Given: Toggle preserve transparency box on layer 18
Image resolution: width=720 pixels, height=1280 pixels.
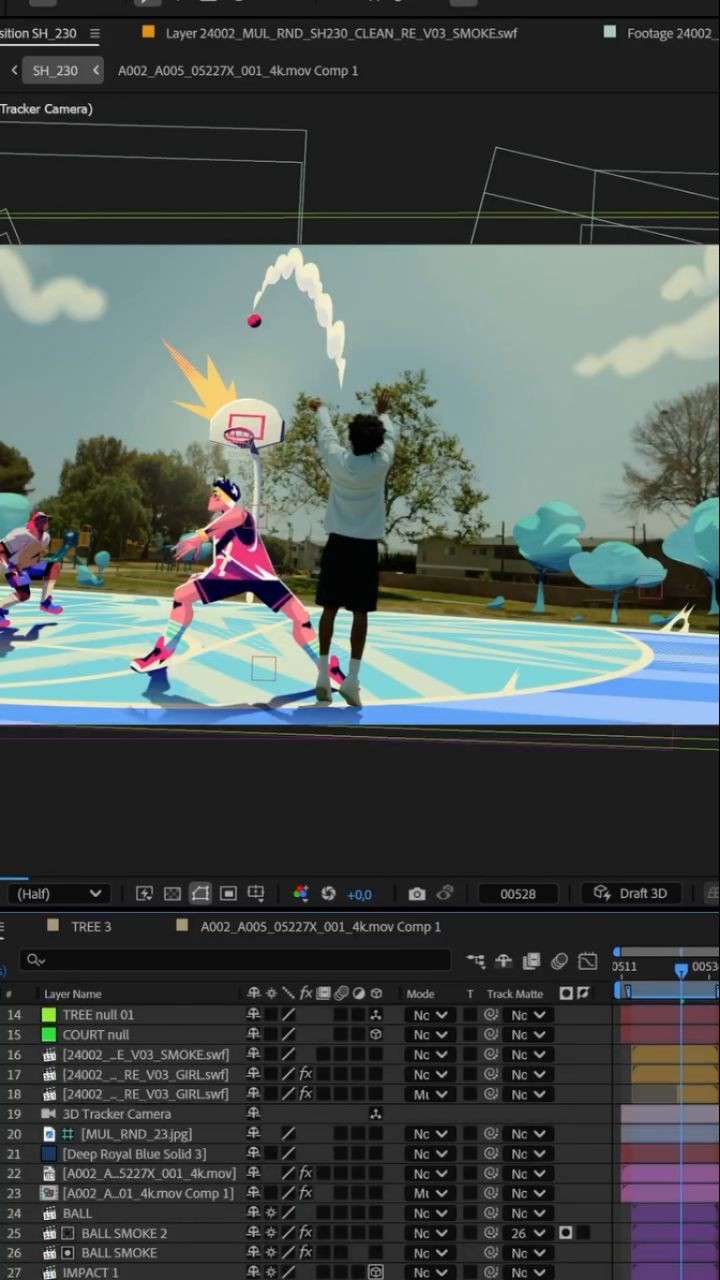Looking at the screenshot, I should 469,1094.
